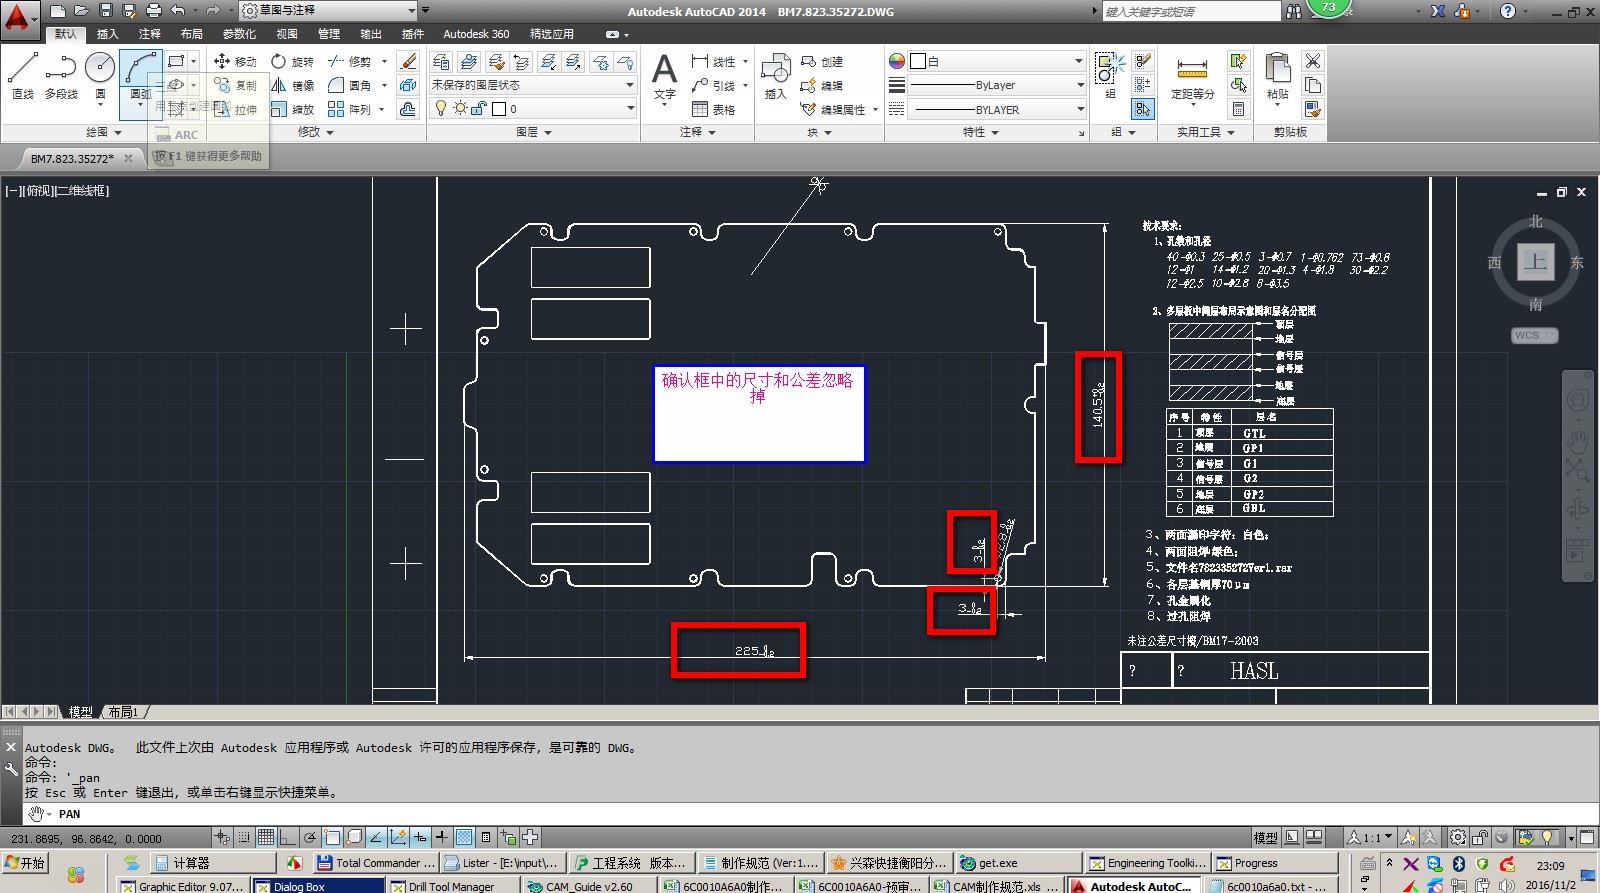This screenshot has height=893, width=1600.
Task: Click the 开始 Start button
Action: [x=25, y=863]
